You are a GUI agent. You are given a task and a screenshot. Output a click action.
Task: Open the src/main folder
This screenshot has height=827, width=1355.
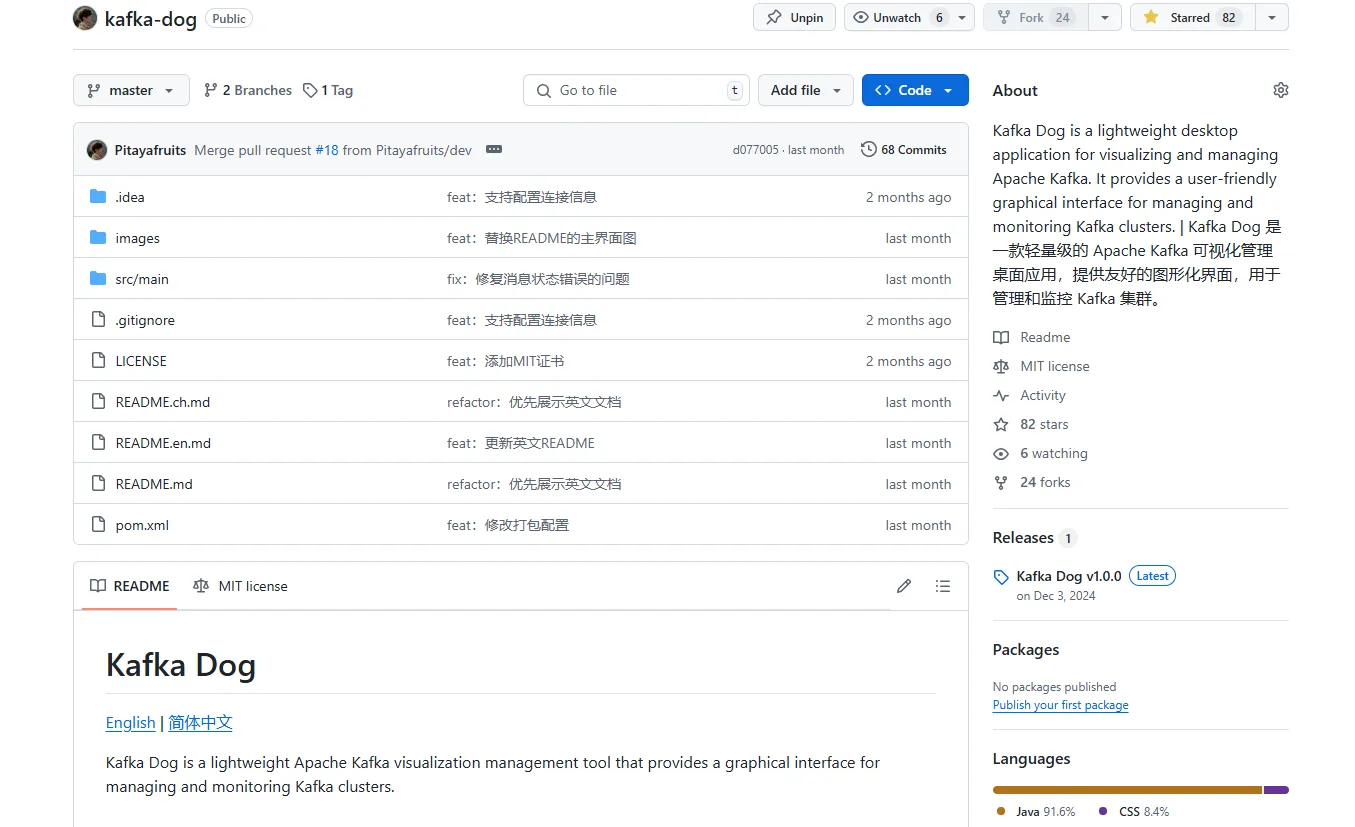[x=142, y=279]
